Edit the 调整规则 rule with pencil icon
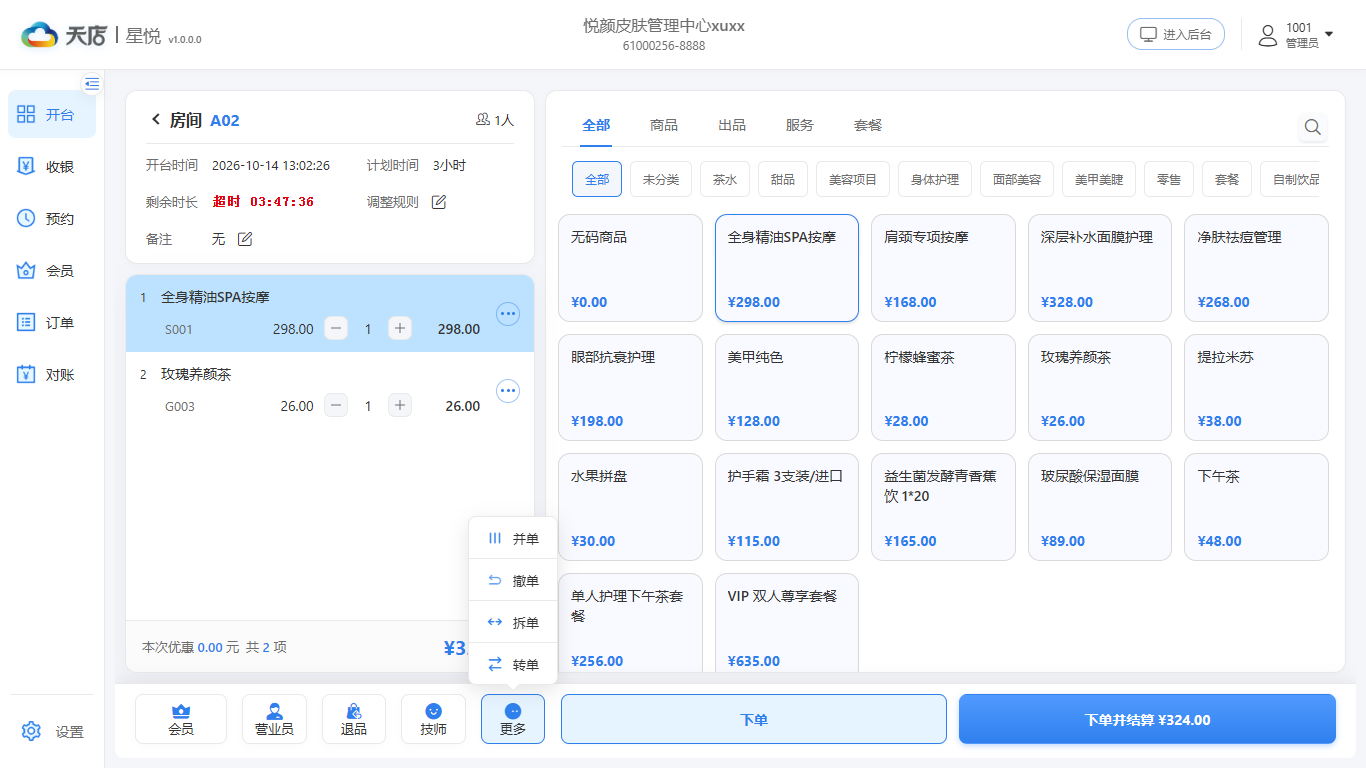1366x768 pixels. 438,202
